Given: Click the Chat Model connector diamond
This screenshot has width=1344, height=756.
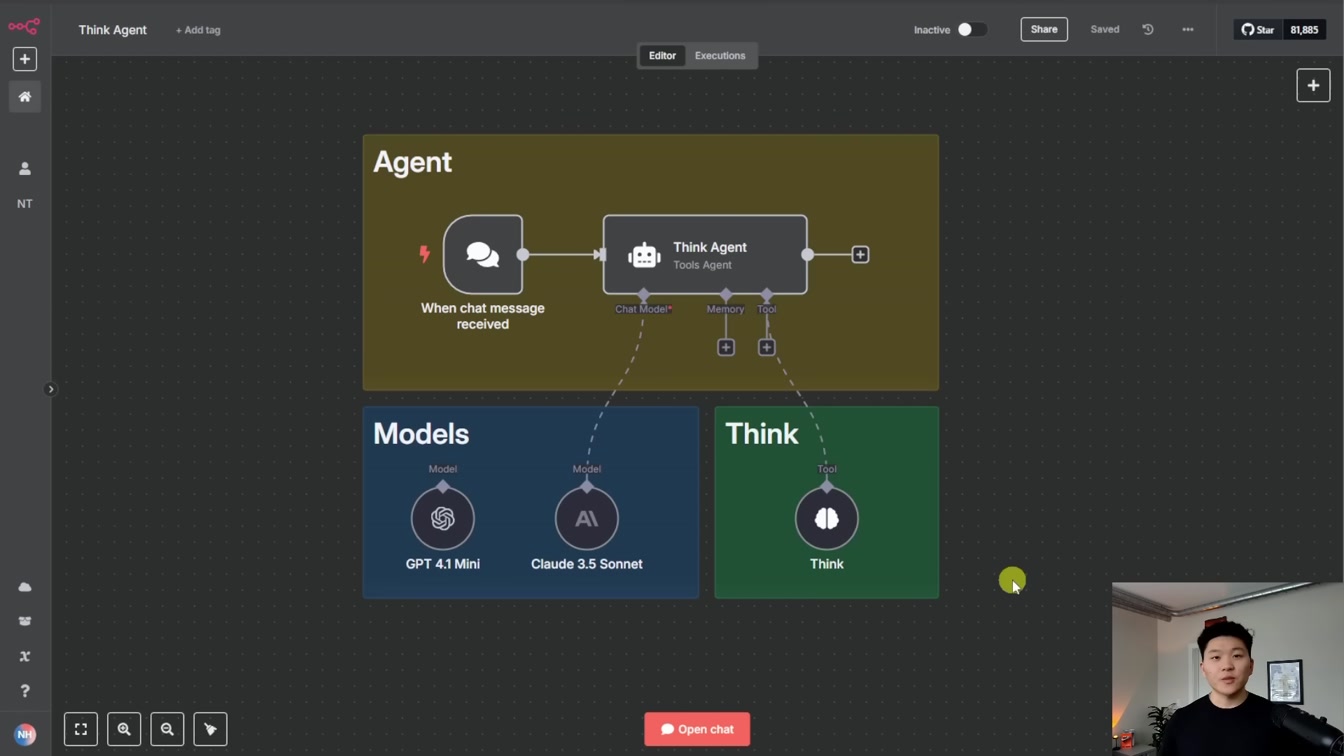Looking at the screenshot, I should (643, 295).
